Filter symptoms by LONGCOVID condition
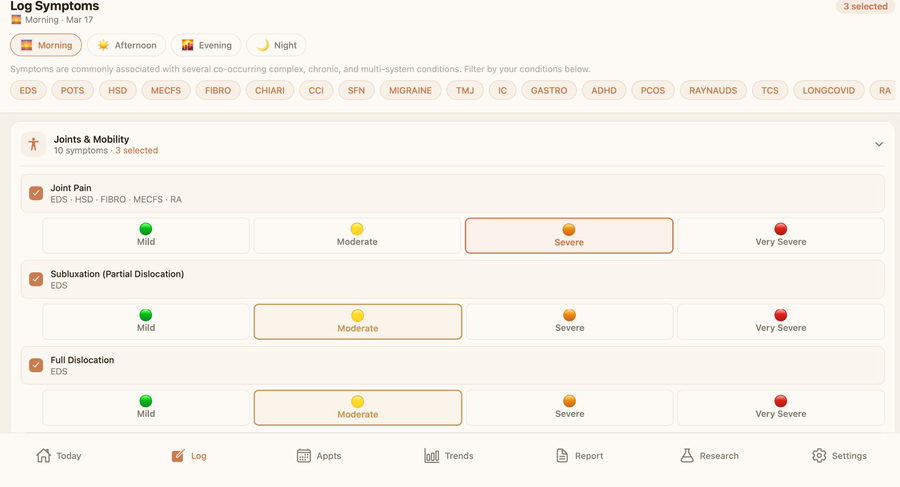This screenshot has height=487, width=900. pyautogui.click(x=829, y=90)
